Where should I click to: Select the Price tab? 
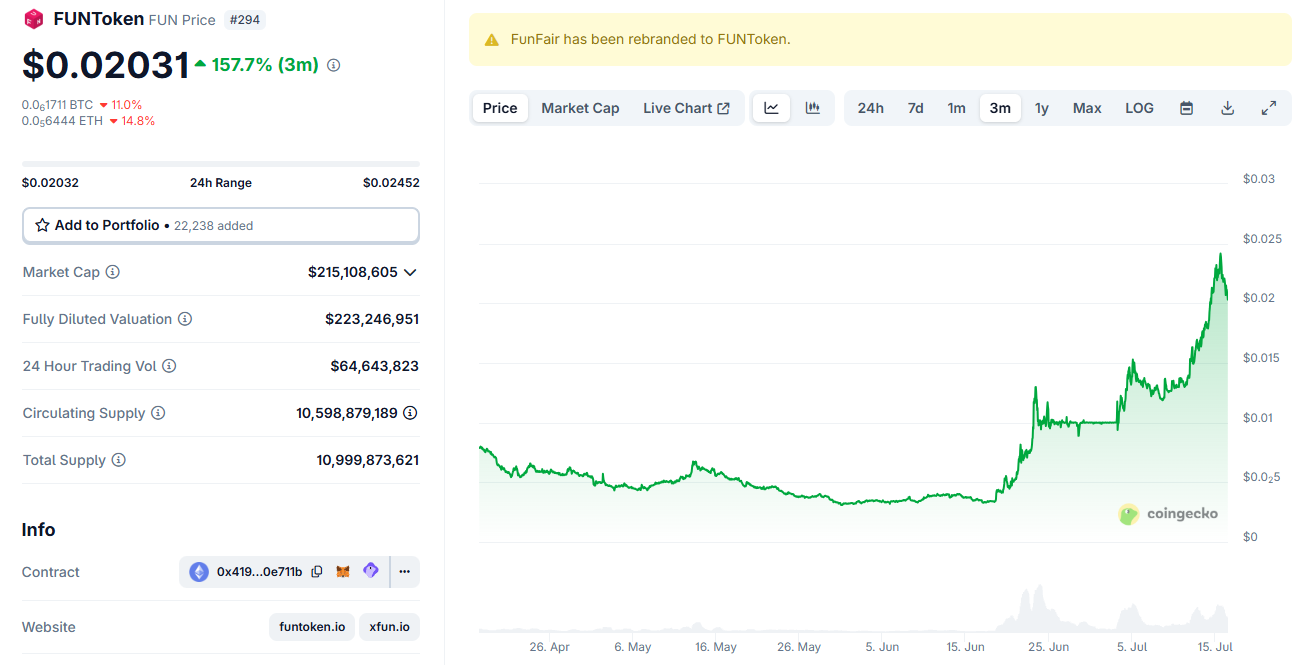coord(500,108)
